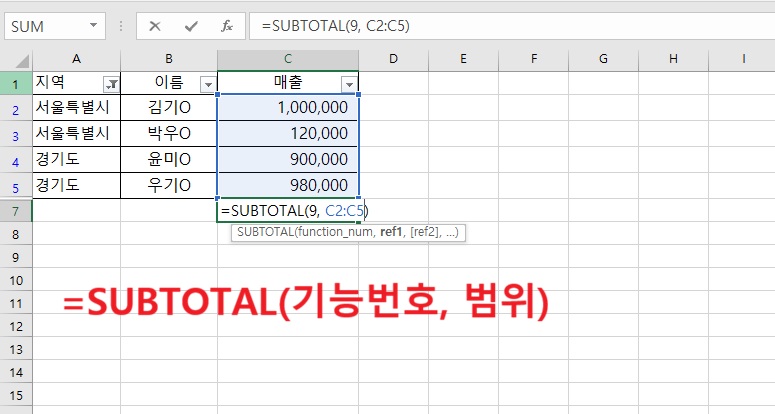Select column B header
This screenshot has height=414, width=775.
tap(169, 59)
